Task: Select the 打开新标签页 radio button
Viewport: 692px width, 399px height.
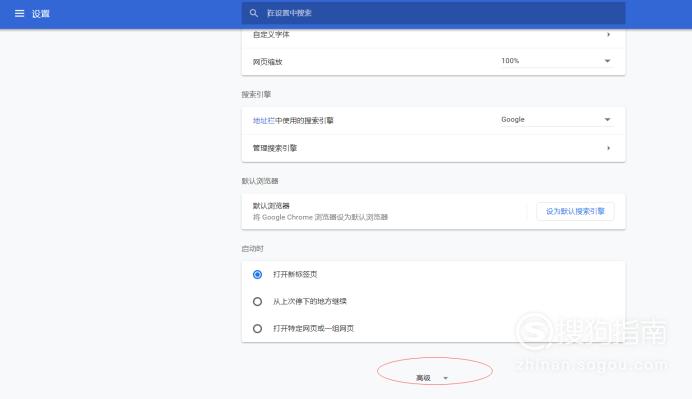Action: (x=257, y=275)
